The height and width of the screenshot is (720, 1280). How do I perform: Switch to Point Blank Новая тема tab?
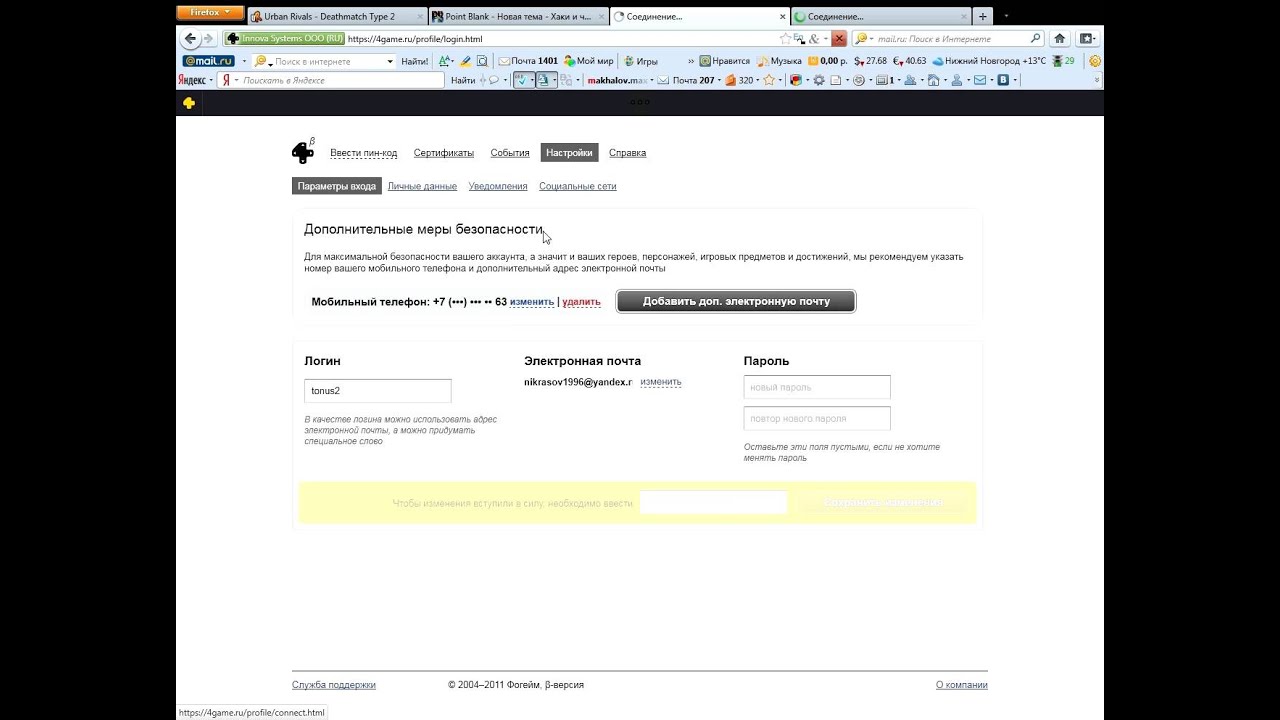click(518, 16)
